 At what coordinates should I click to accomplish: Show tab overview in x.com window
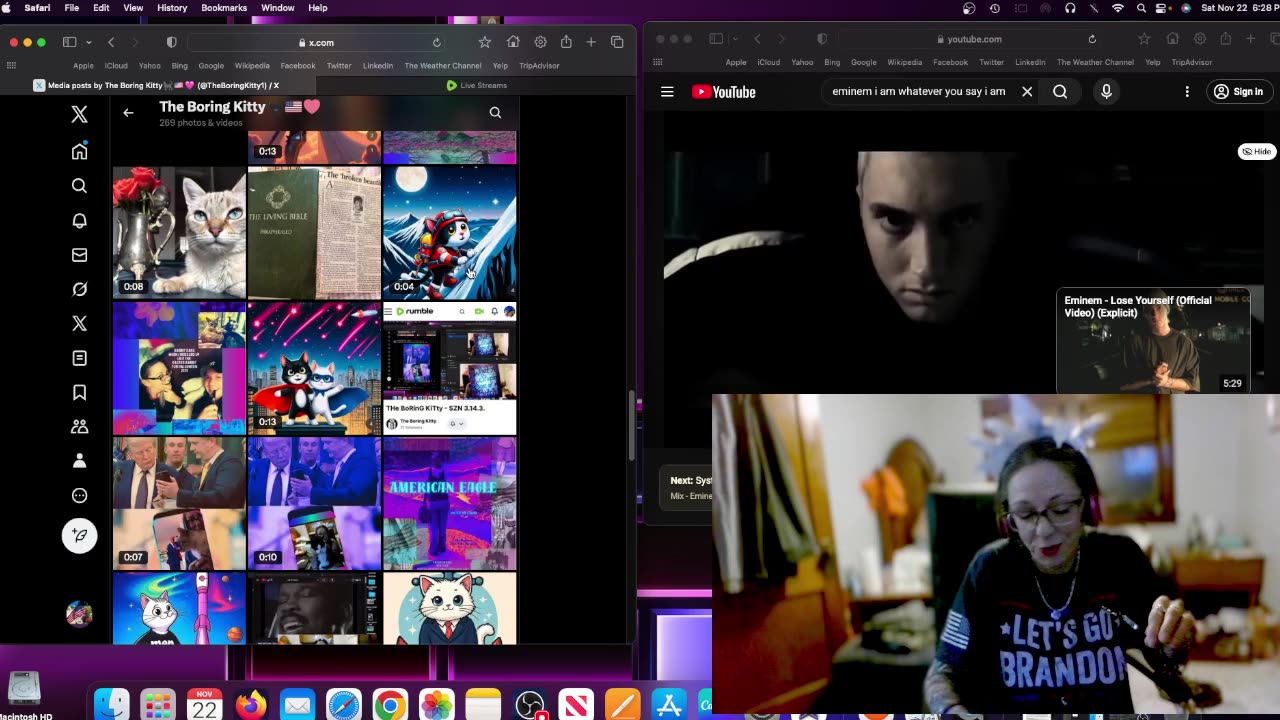pyautogui.click(x=617, y=42)
